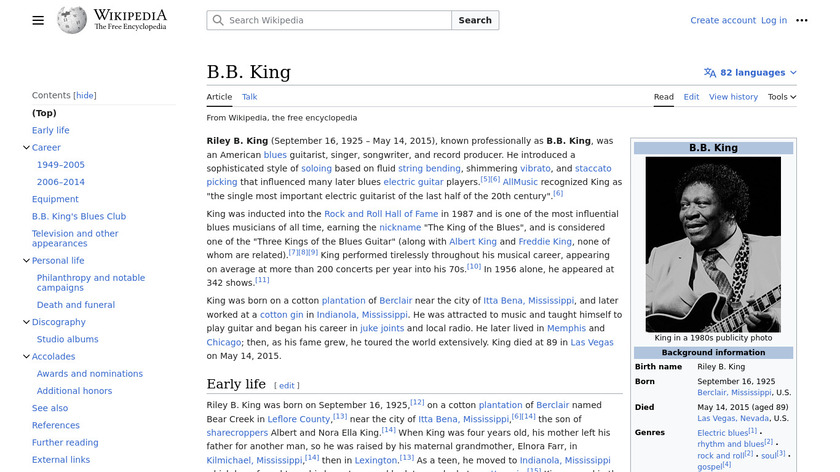Collapse the Discography section chevron
Viewport: 840px width, 472px height.
(26, 322)
